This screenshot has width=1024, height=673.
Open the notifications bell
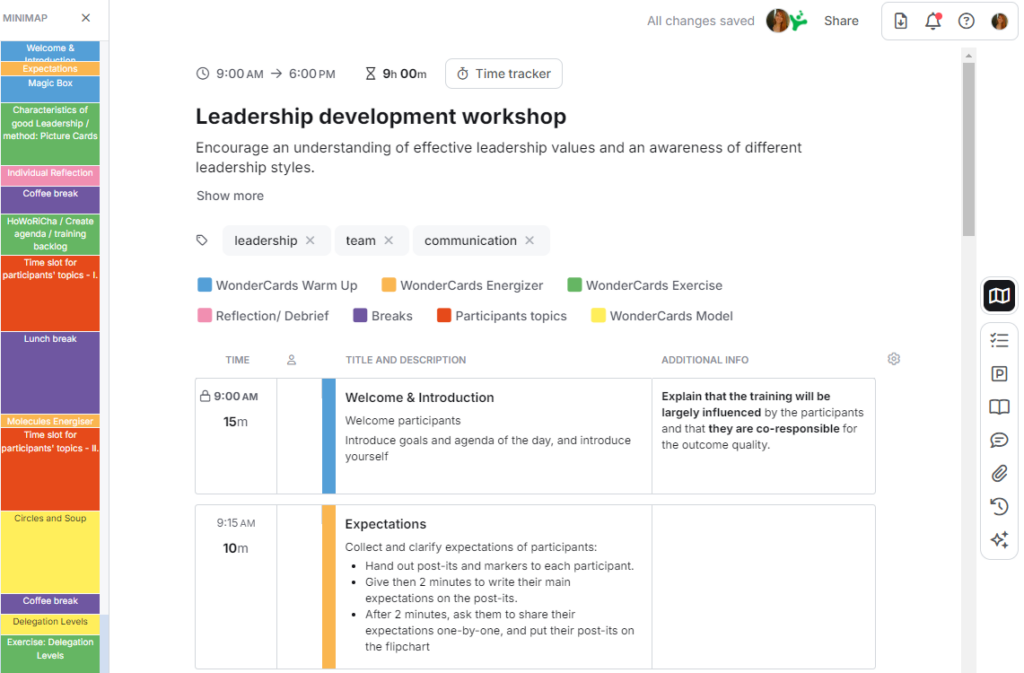click(x=933, y=21)
